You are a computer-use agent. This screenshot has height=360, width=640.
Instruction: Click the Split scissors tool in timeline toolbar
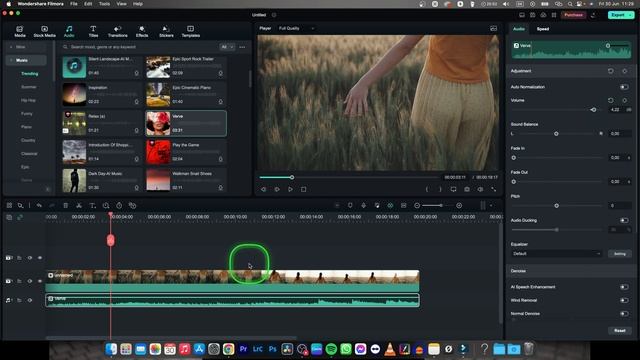79,205
